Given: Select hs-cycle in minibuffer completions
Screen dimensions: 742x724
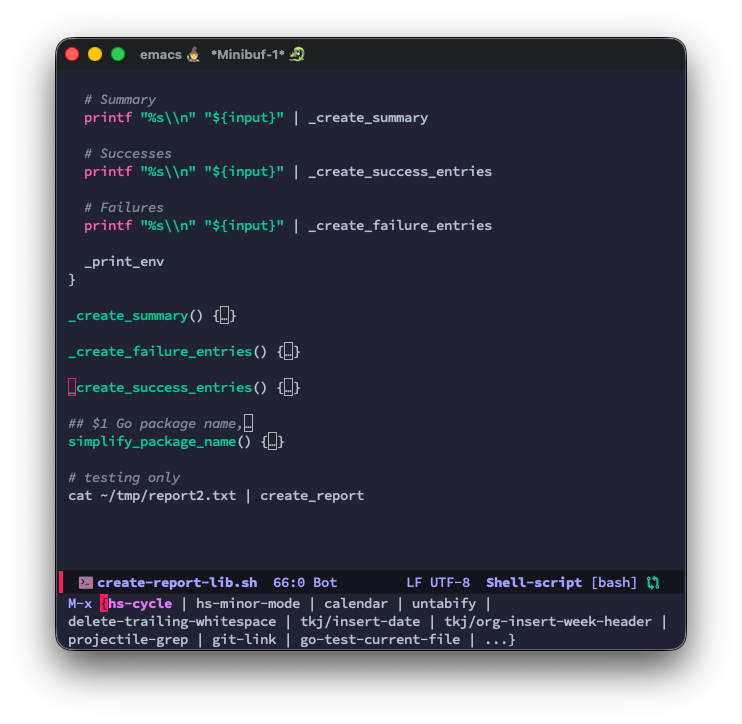Looking at the screenshot, I should click(140, 603).
